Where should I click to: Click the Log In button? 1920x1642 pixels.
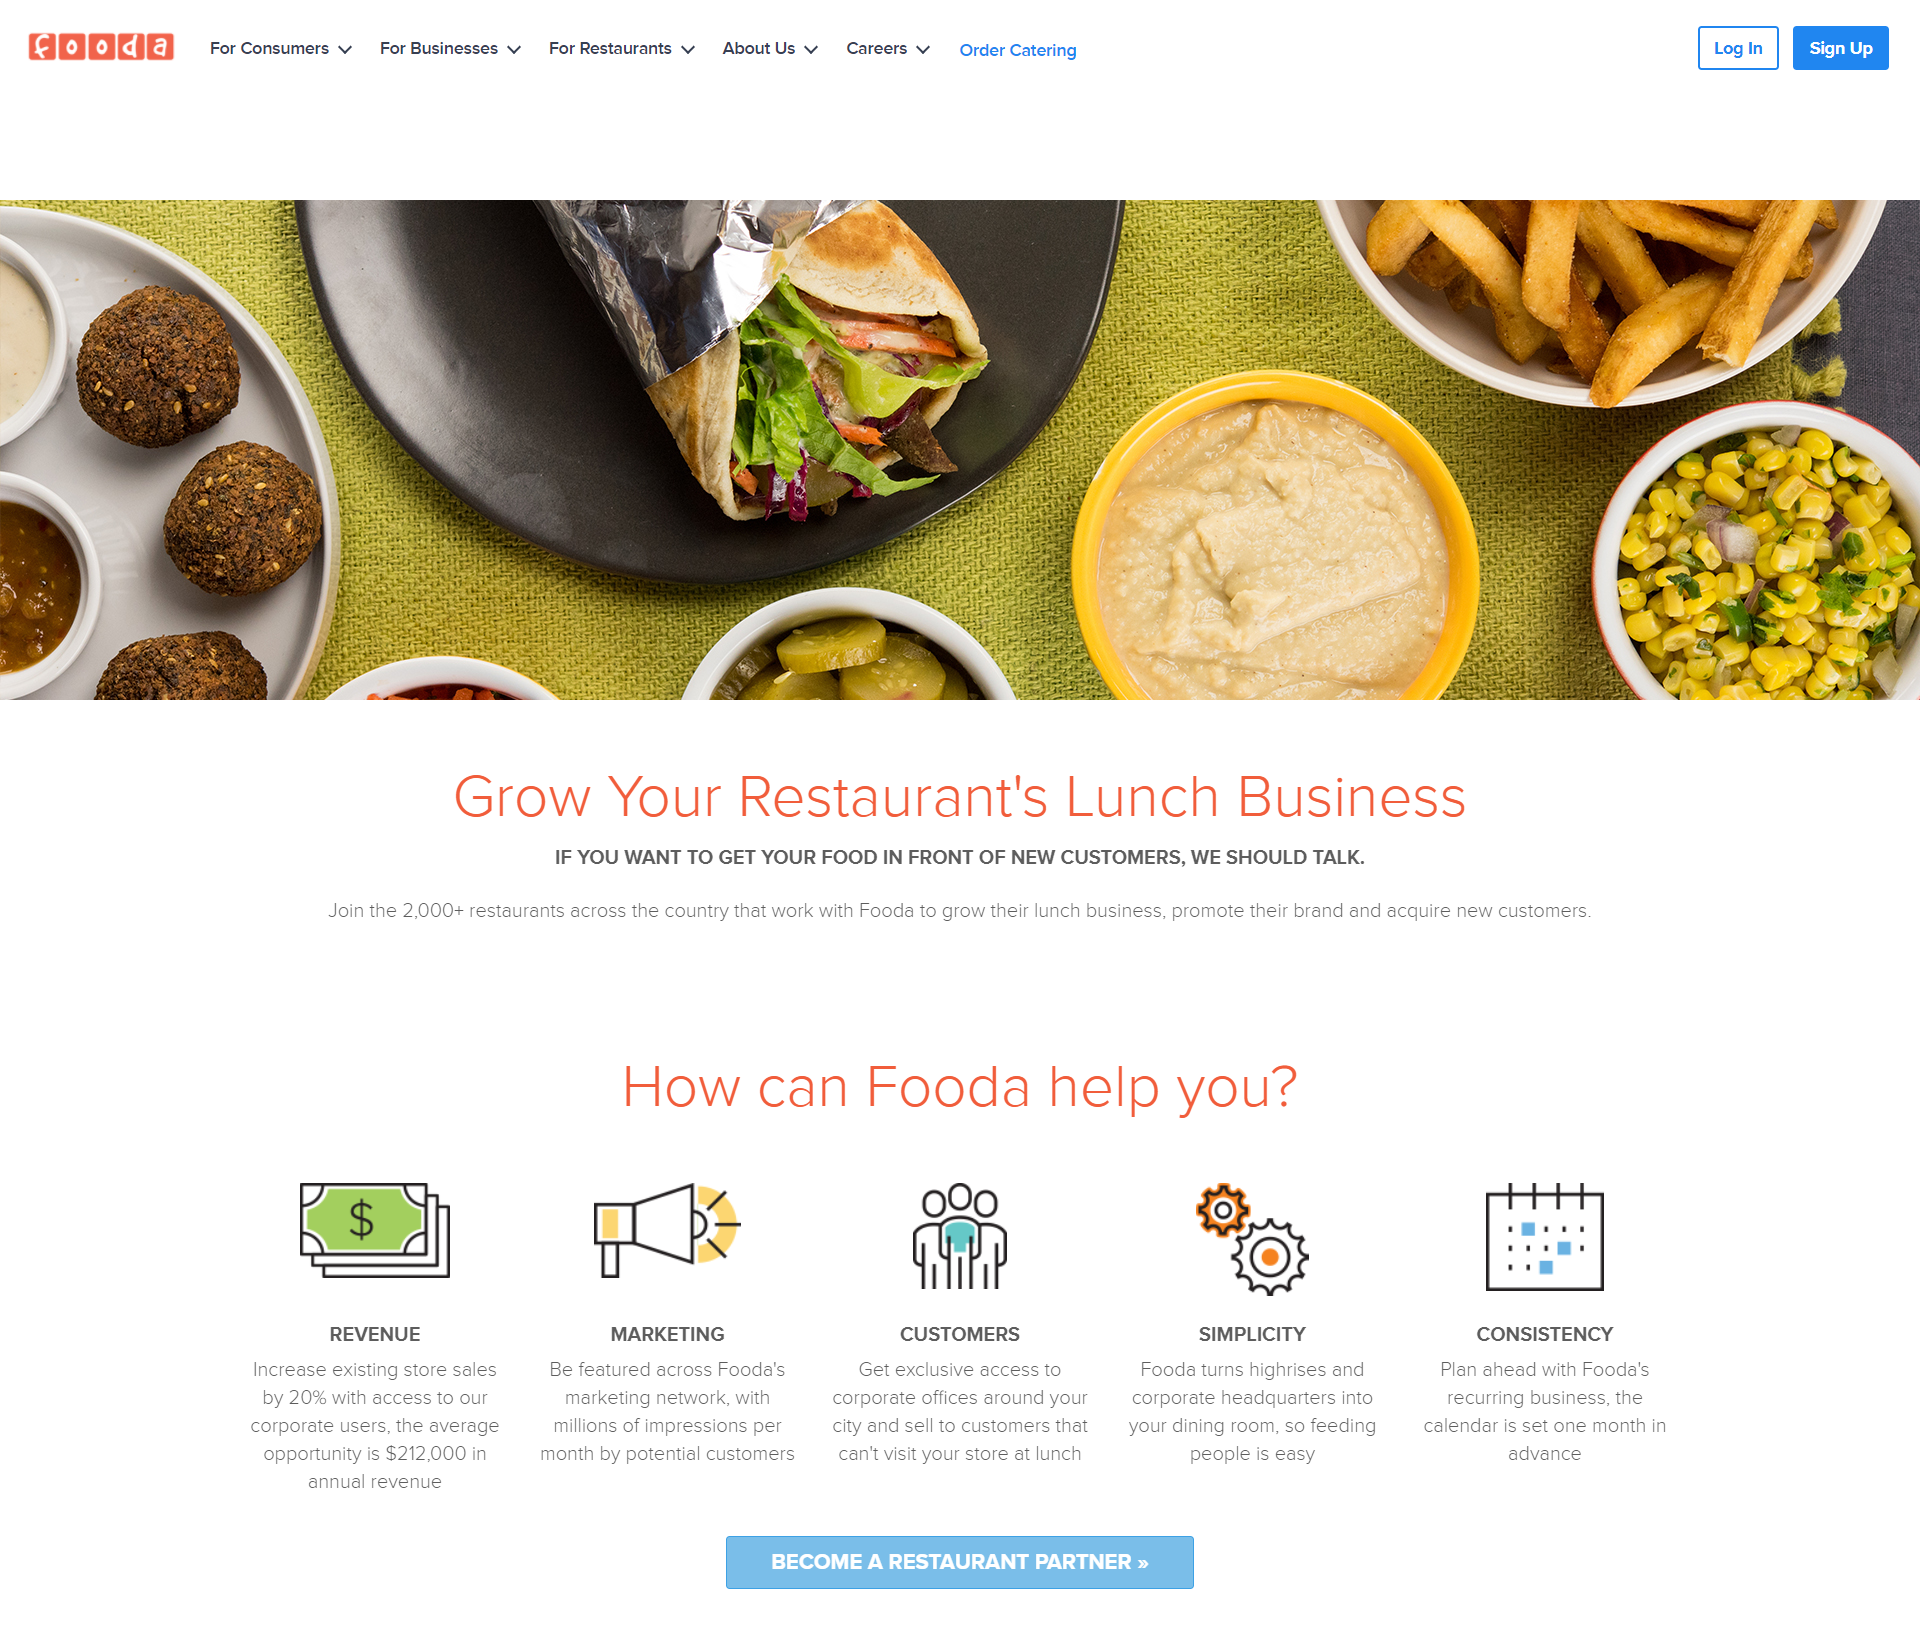click(x=1736, y=49)
